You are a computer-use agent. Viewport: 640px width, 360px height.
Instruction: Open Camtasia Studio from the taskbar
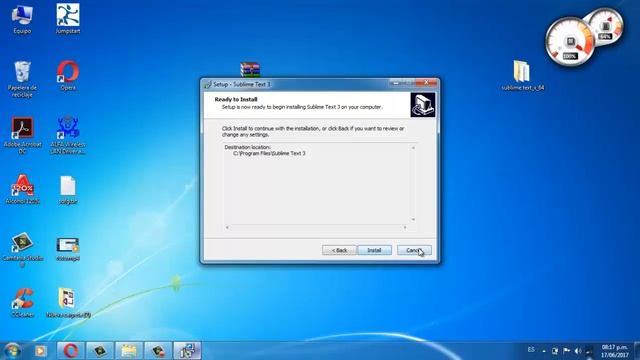[x=100, y=351]
